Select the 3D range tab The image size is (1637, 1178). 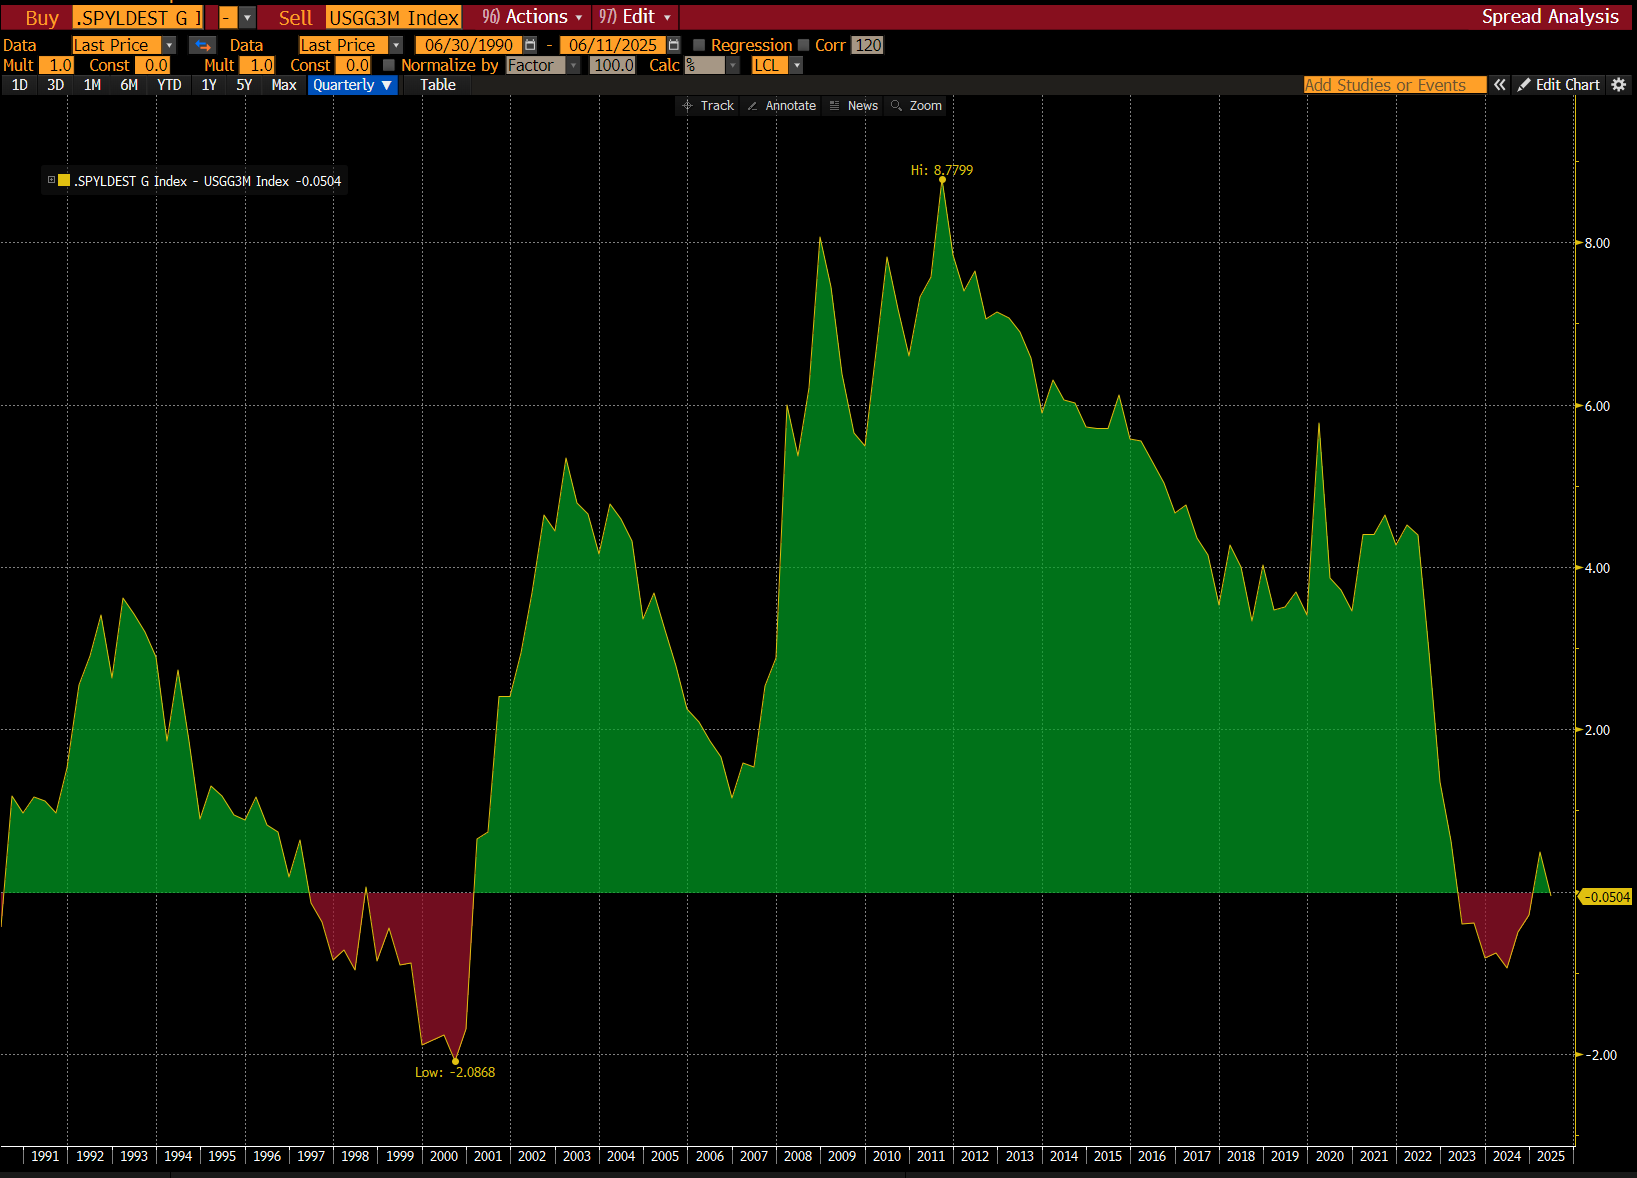click(x=56, y=85)
